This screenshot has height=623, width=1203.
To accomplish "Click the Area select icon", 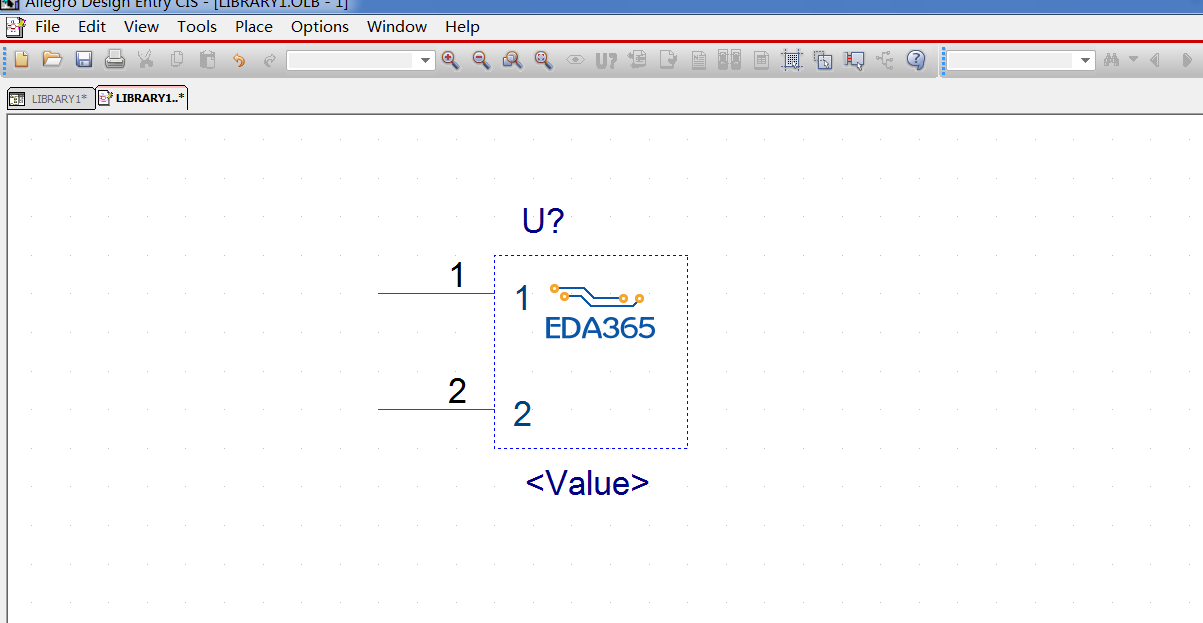I will click(823, 60).
